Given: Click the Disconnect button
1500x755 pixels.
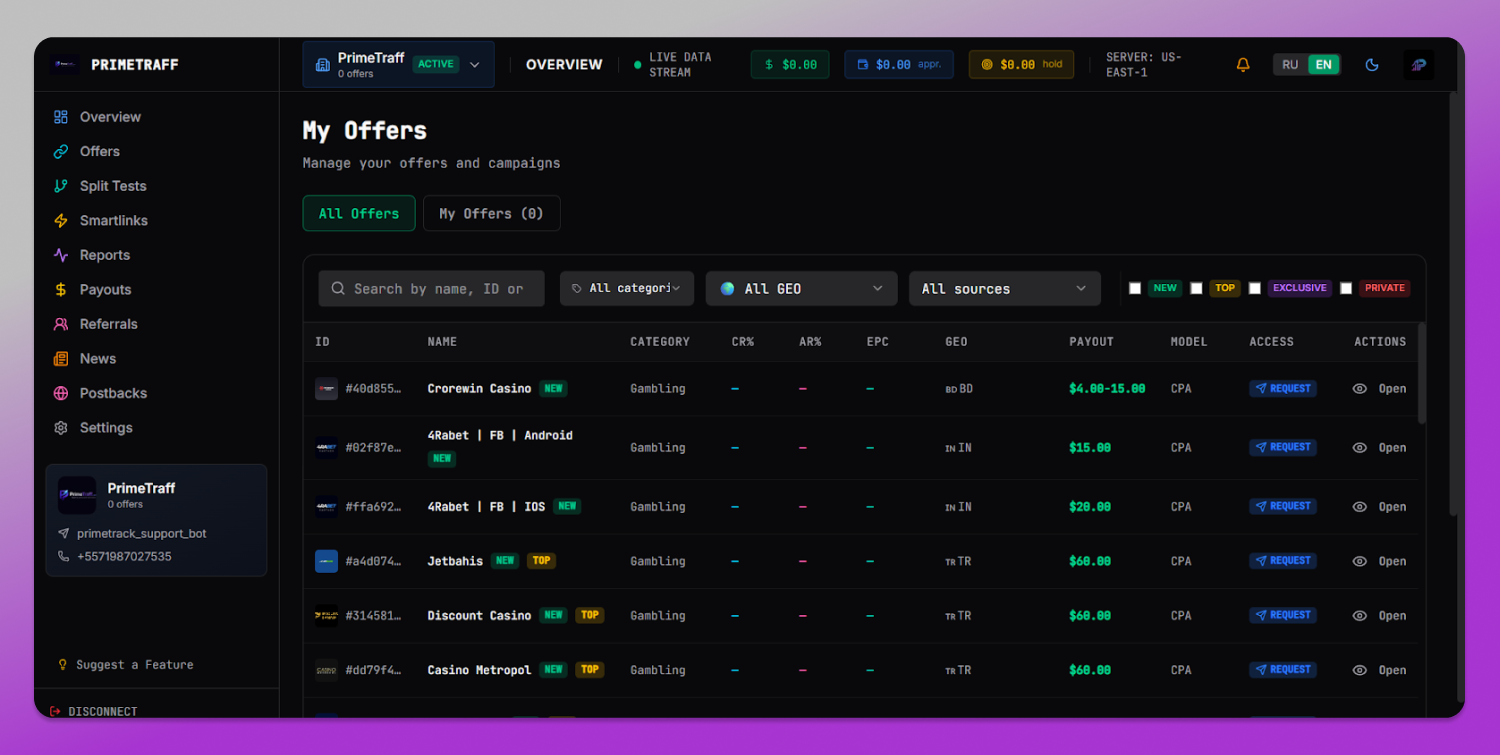Looking at the screenshot, I should (93, 711).
